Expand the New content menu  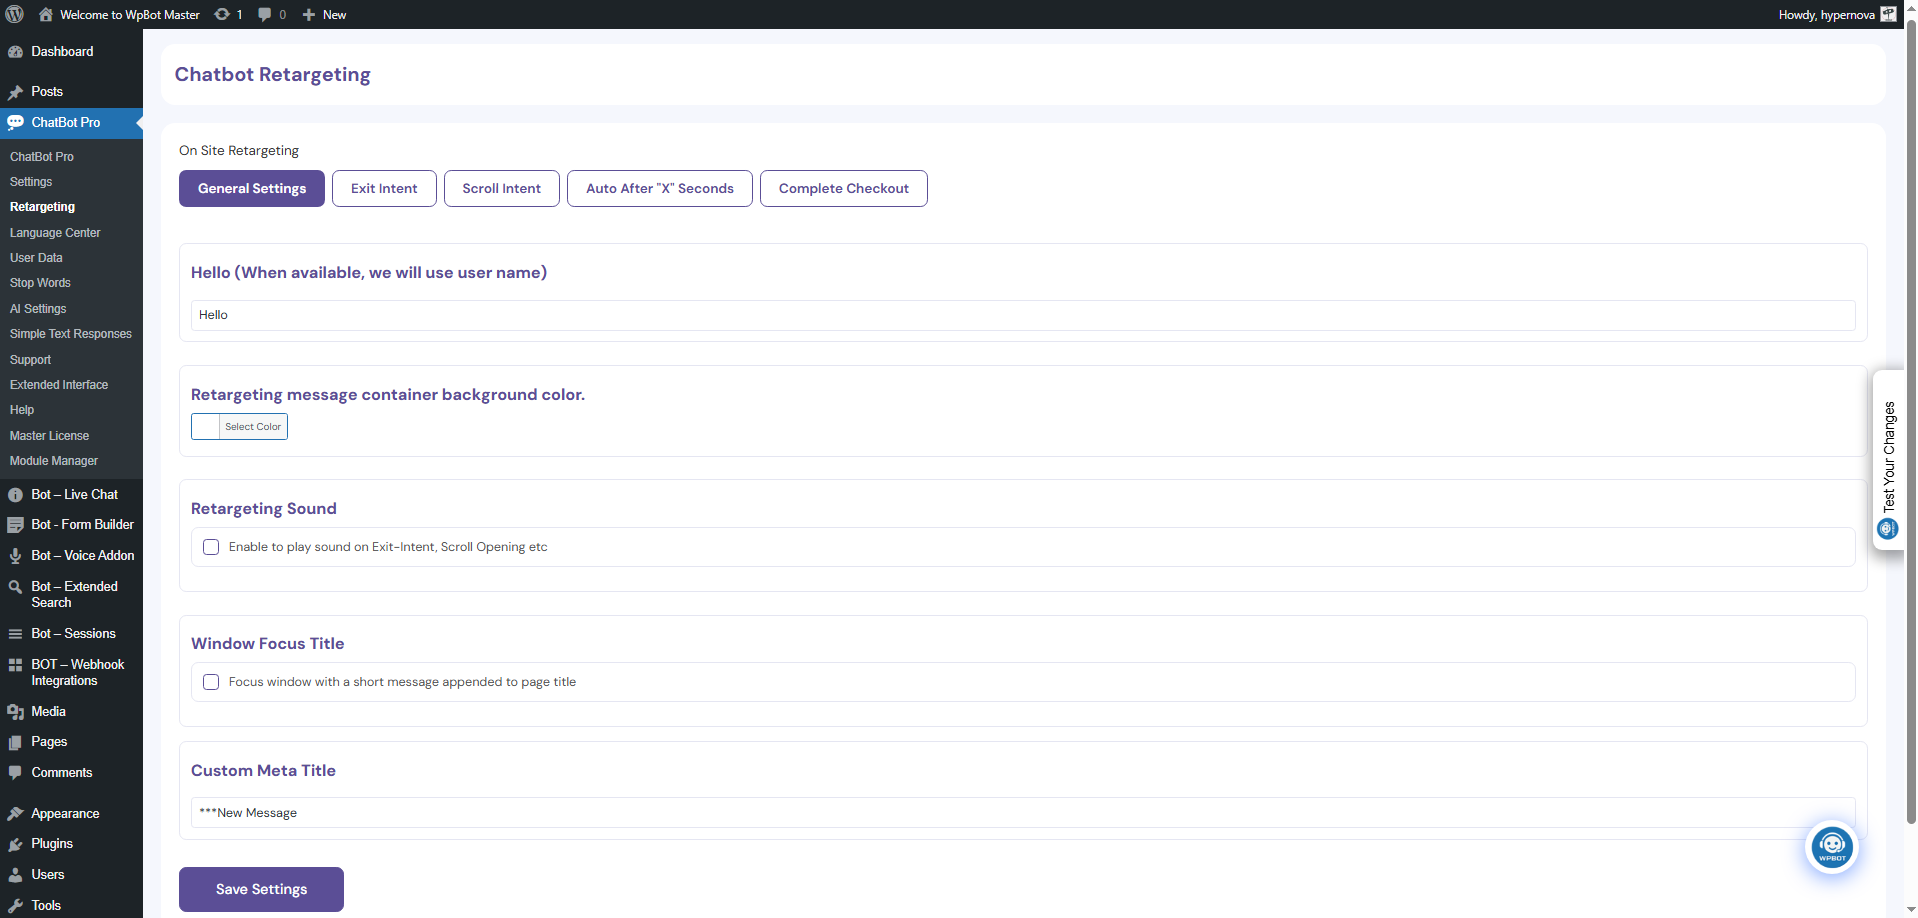click(325, 14)
